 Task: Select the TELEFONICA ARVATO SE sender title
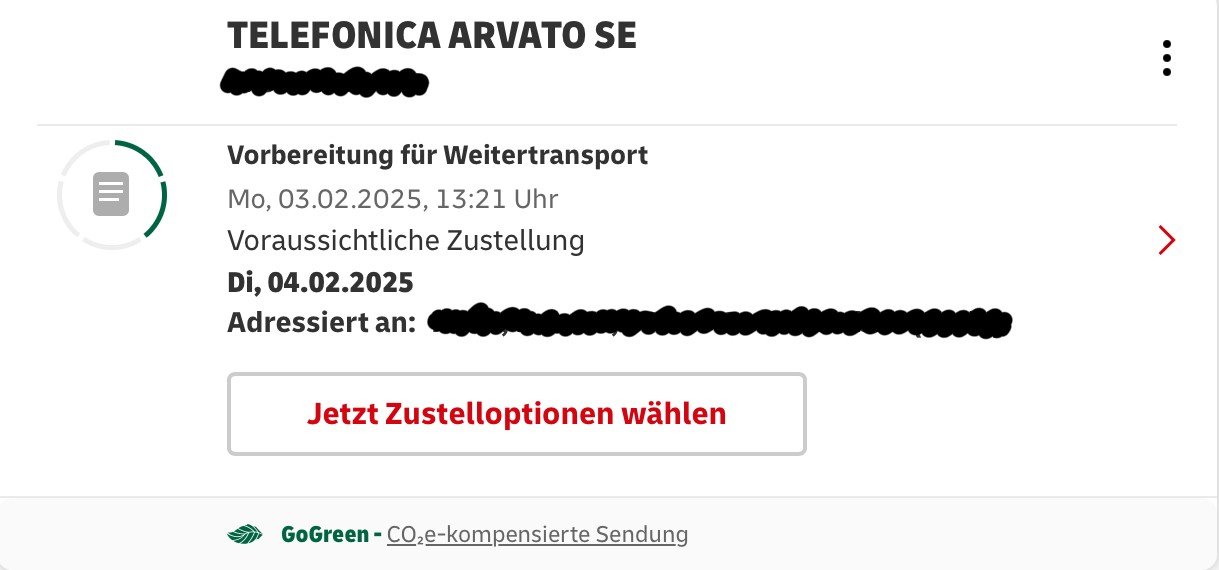(x=432, y=36)
